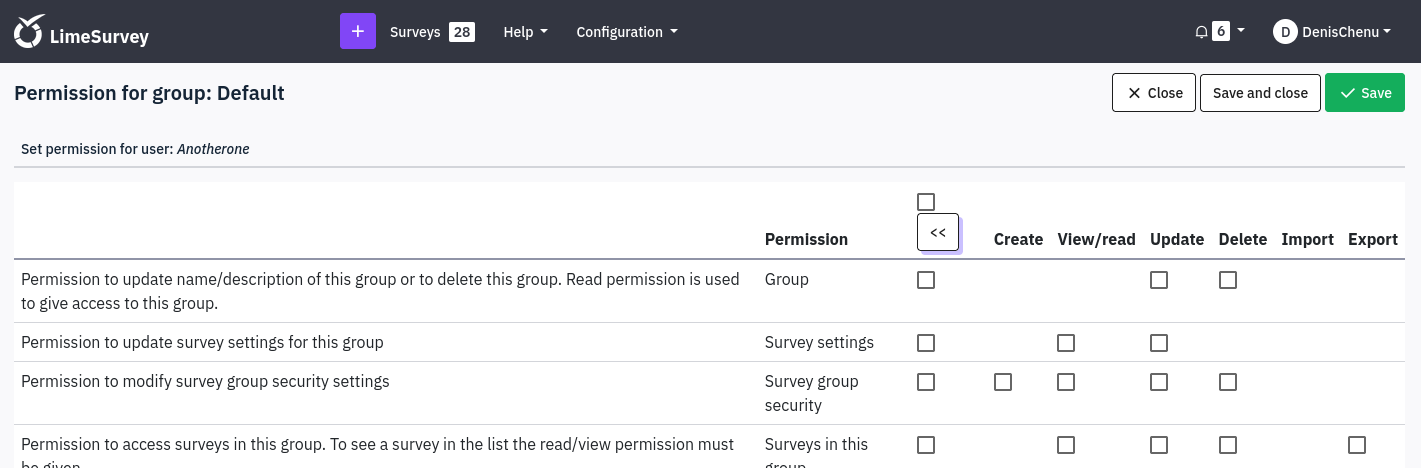
Task: Open the Configuration dropdown menu
Action: pos(627,32)
